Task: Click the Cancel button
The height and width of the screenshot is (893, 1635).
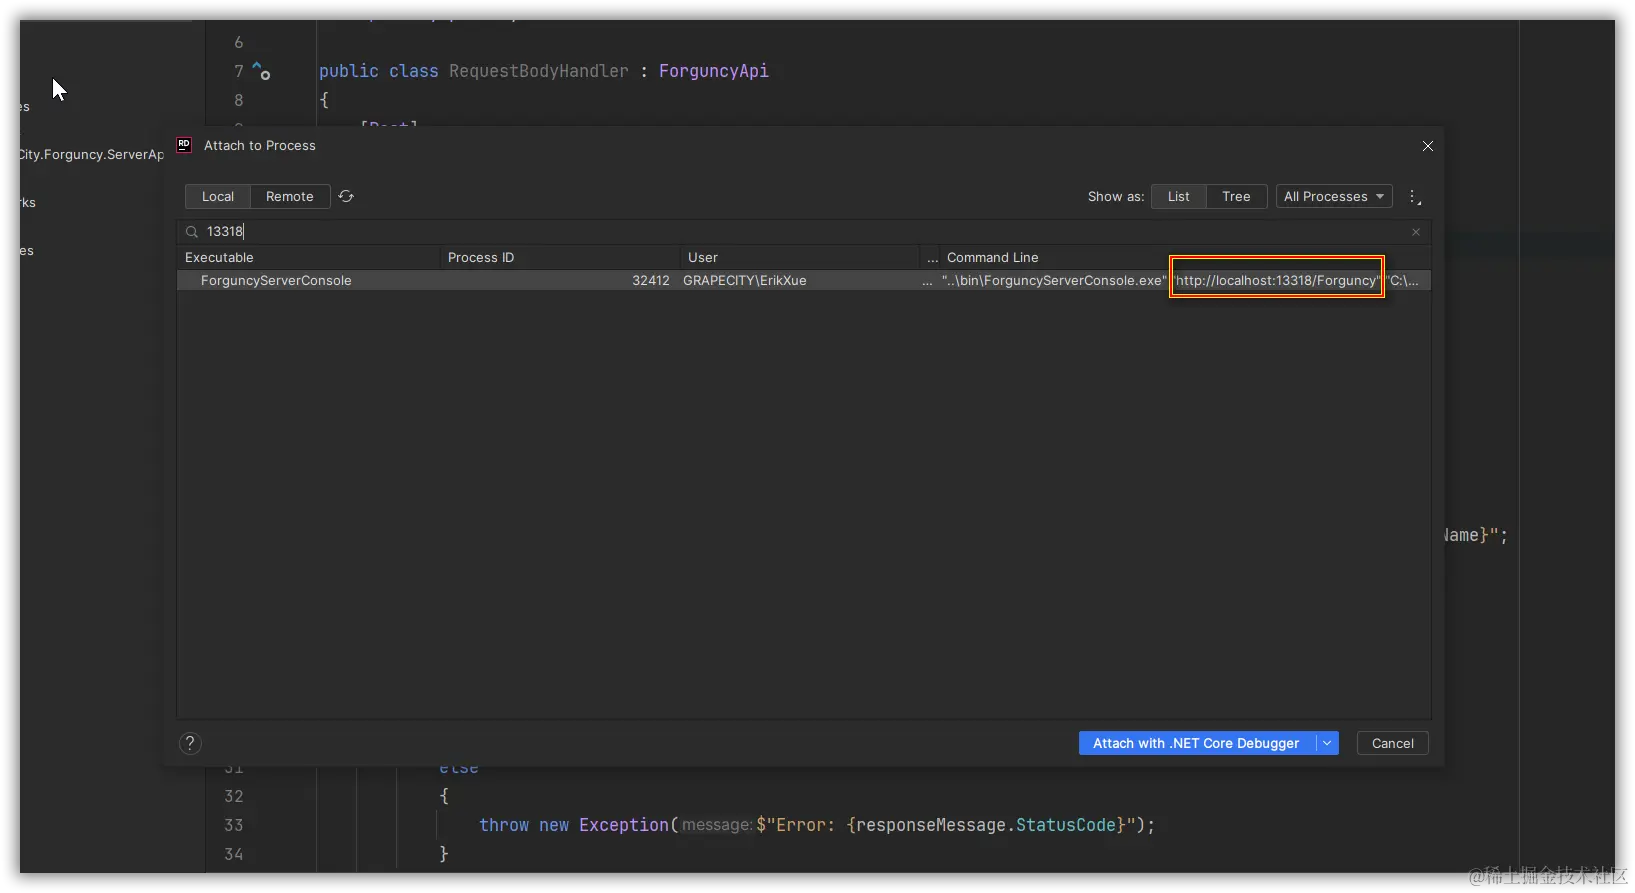Action: click(x=1392, y=743)
